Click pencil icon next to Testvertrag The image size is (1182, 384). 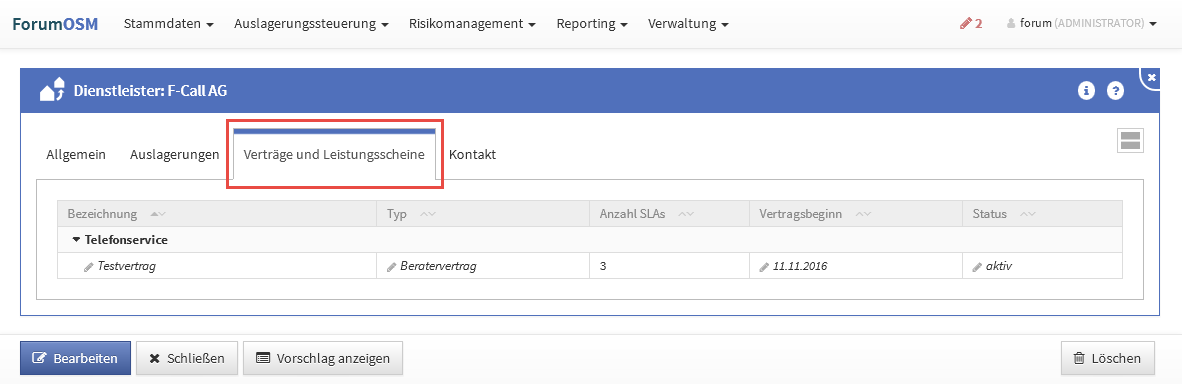[x=89, y=266]
